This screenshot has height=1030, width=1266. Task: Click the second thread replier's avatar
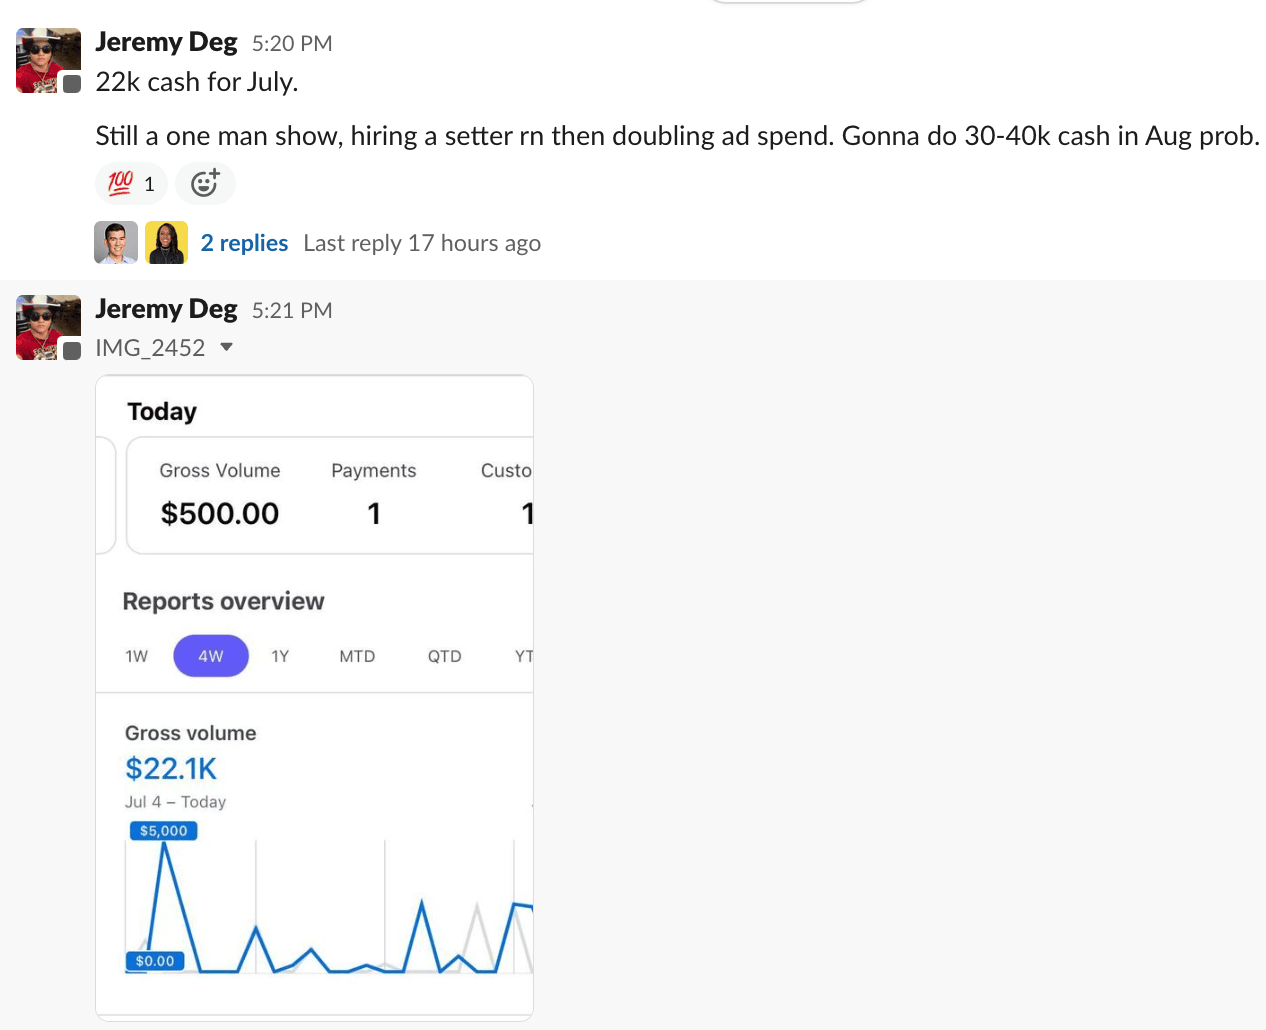(166, 243)
